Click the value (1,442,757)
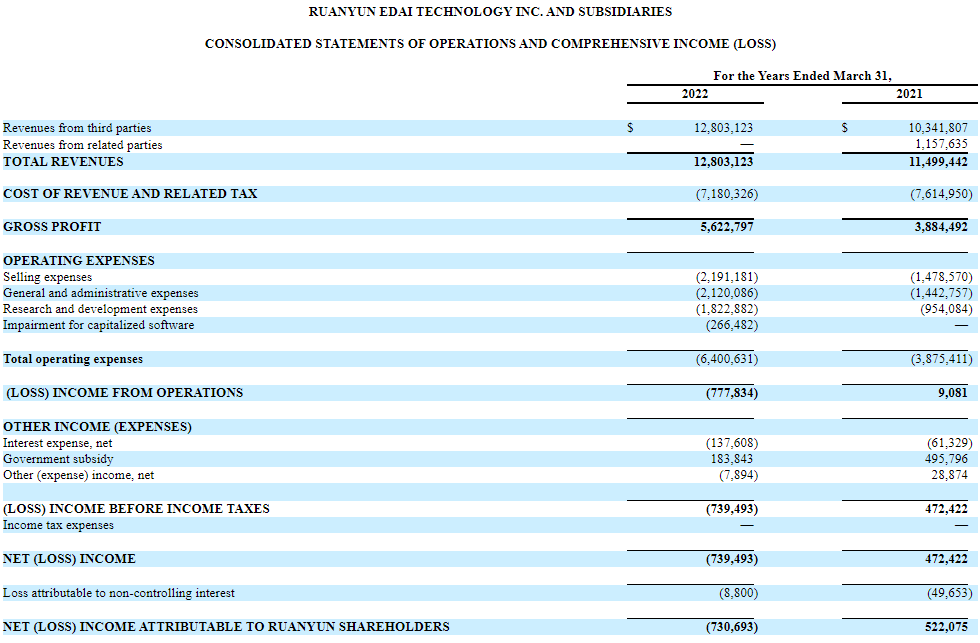The width and height of the screenshot is (980, 643). pos(941,293)
